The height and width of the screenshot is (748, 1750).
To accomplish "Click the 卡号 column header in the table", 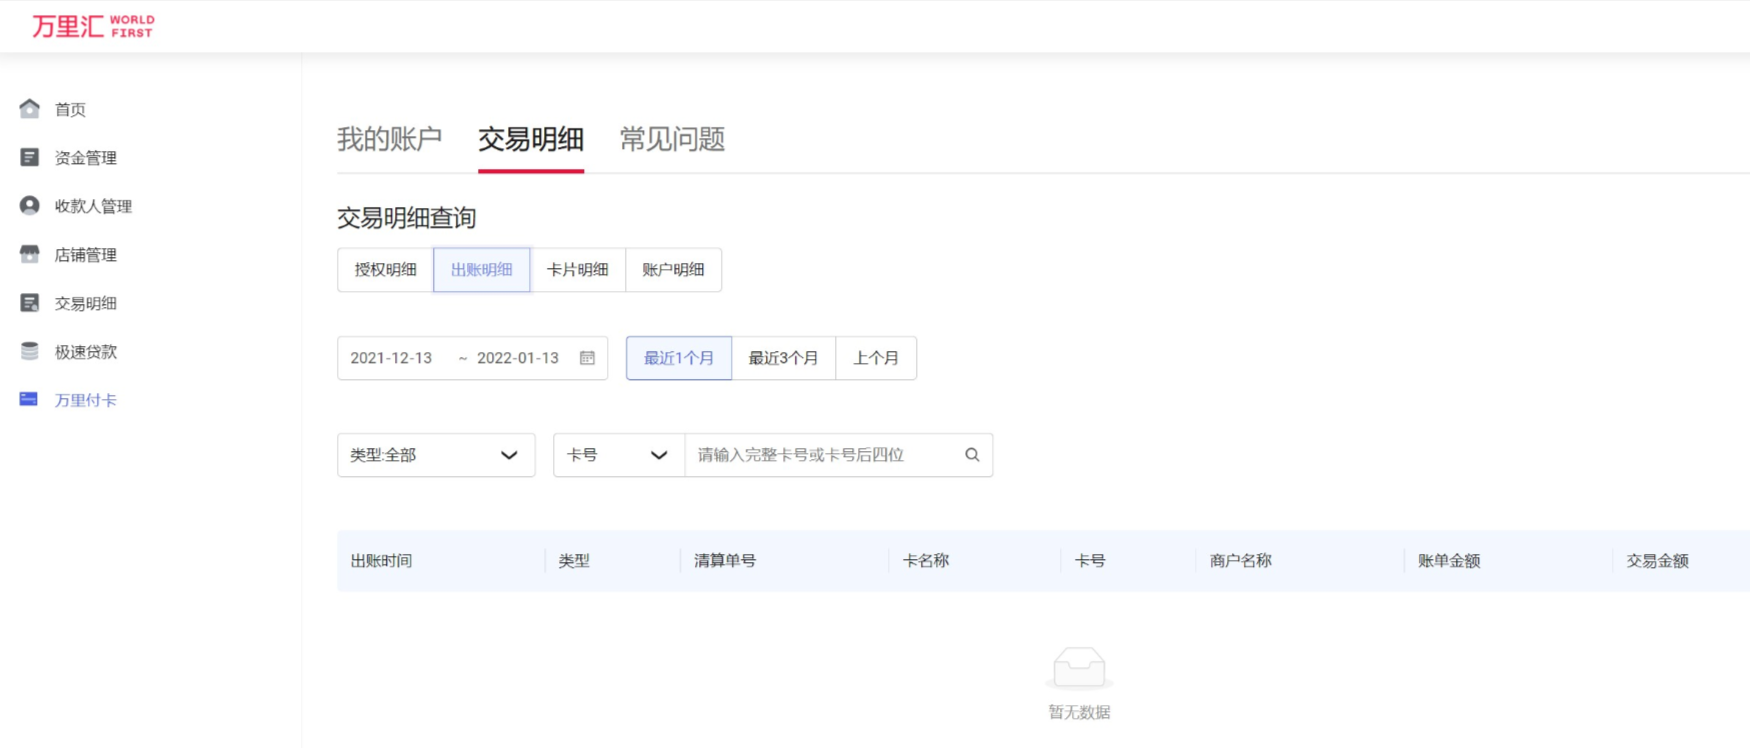I will pos(1090,561).
